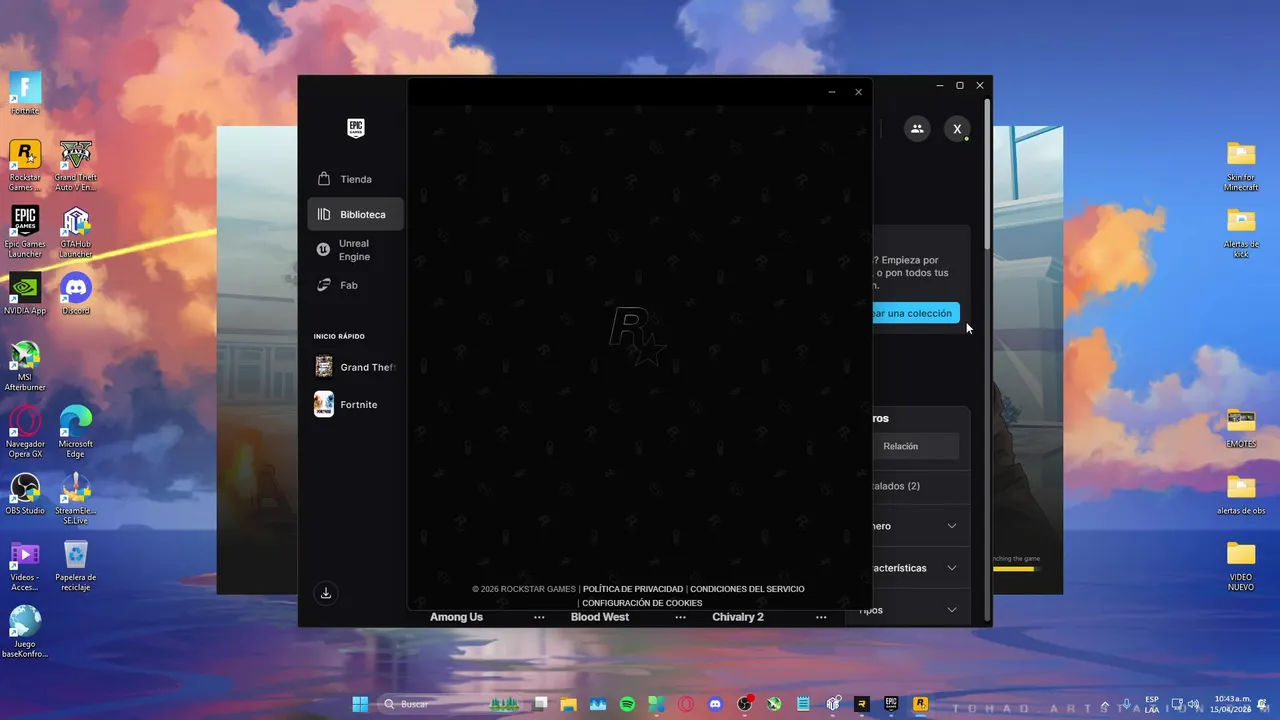Image resolution: width=1280 pixels, height=720 pixels.
Task: Open the GTAHub Launcher desktop shortcut
Action: [x=76, y=231]
